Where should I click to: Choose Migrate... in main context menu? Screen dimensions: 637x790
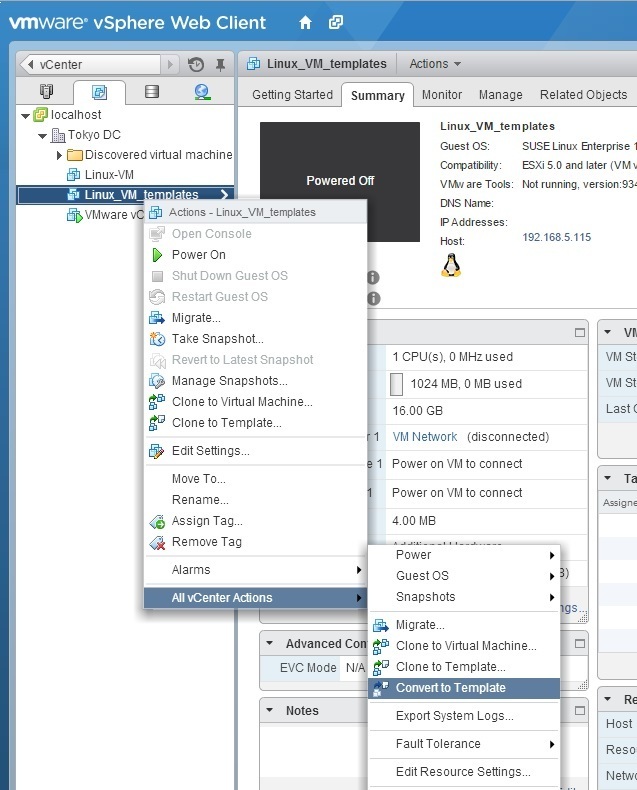(256, 318)
